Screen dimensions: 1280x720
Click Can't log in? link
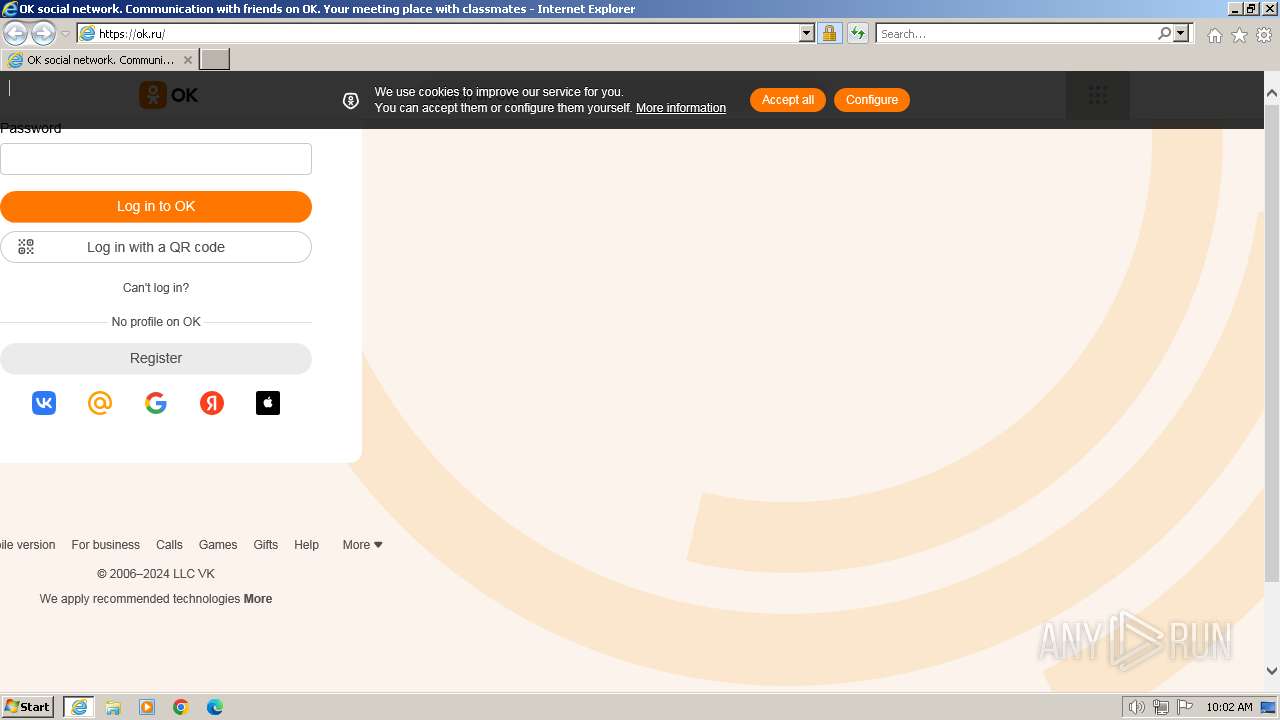[156, 288]
